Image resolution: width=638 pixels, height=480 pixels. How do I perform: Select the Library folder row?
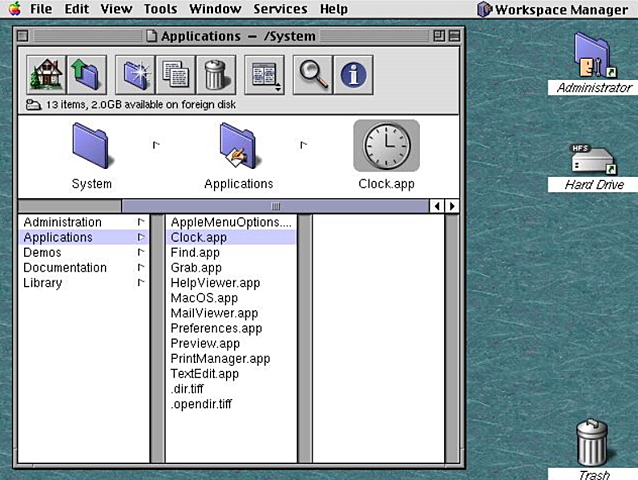[x=84, y=283]
